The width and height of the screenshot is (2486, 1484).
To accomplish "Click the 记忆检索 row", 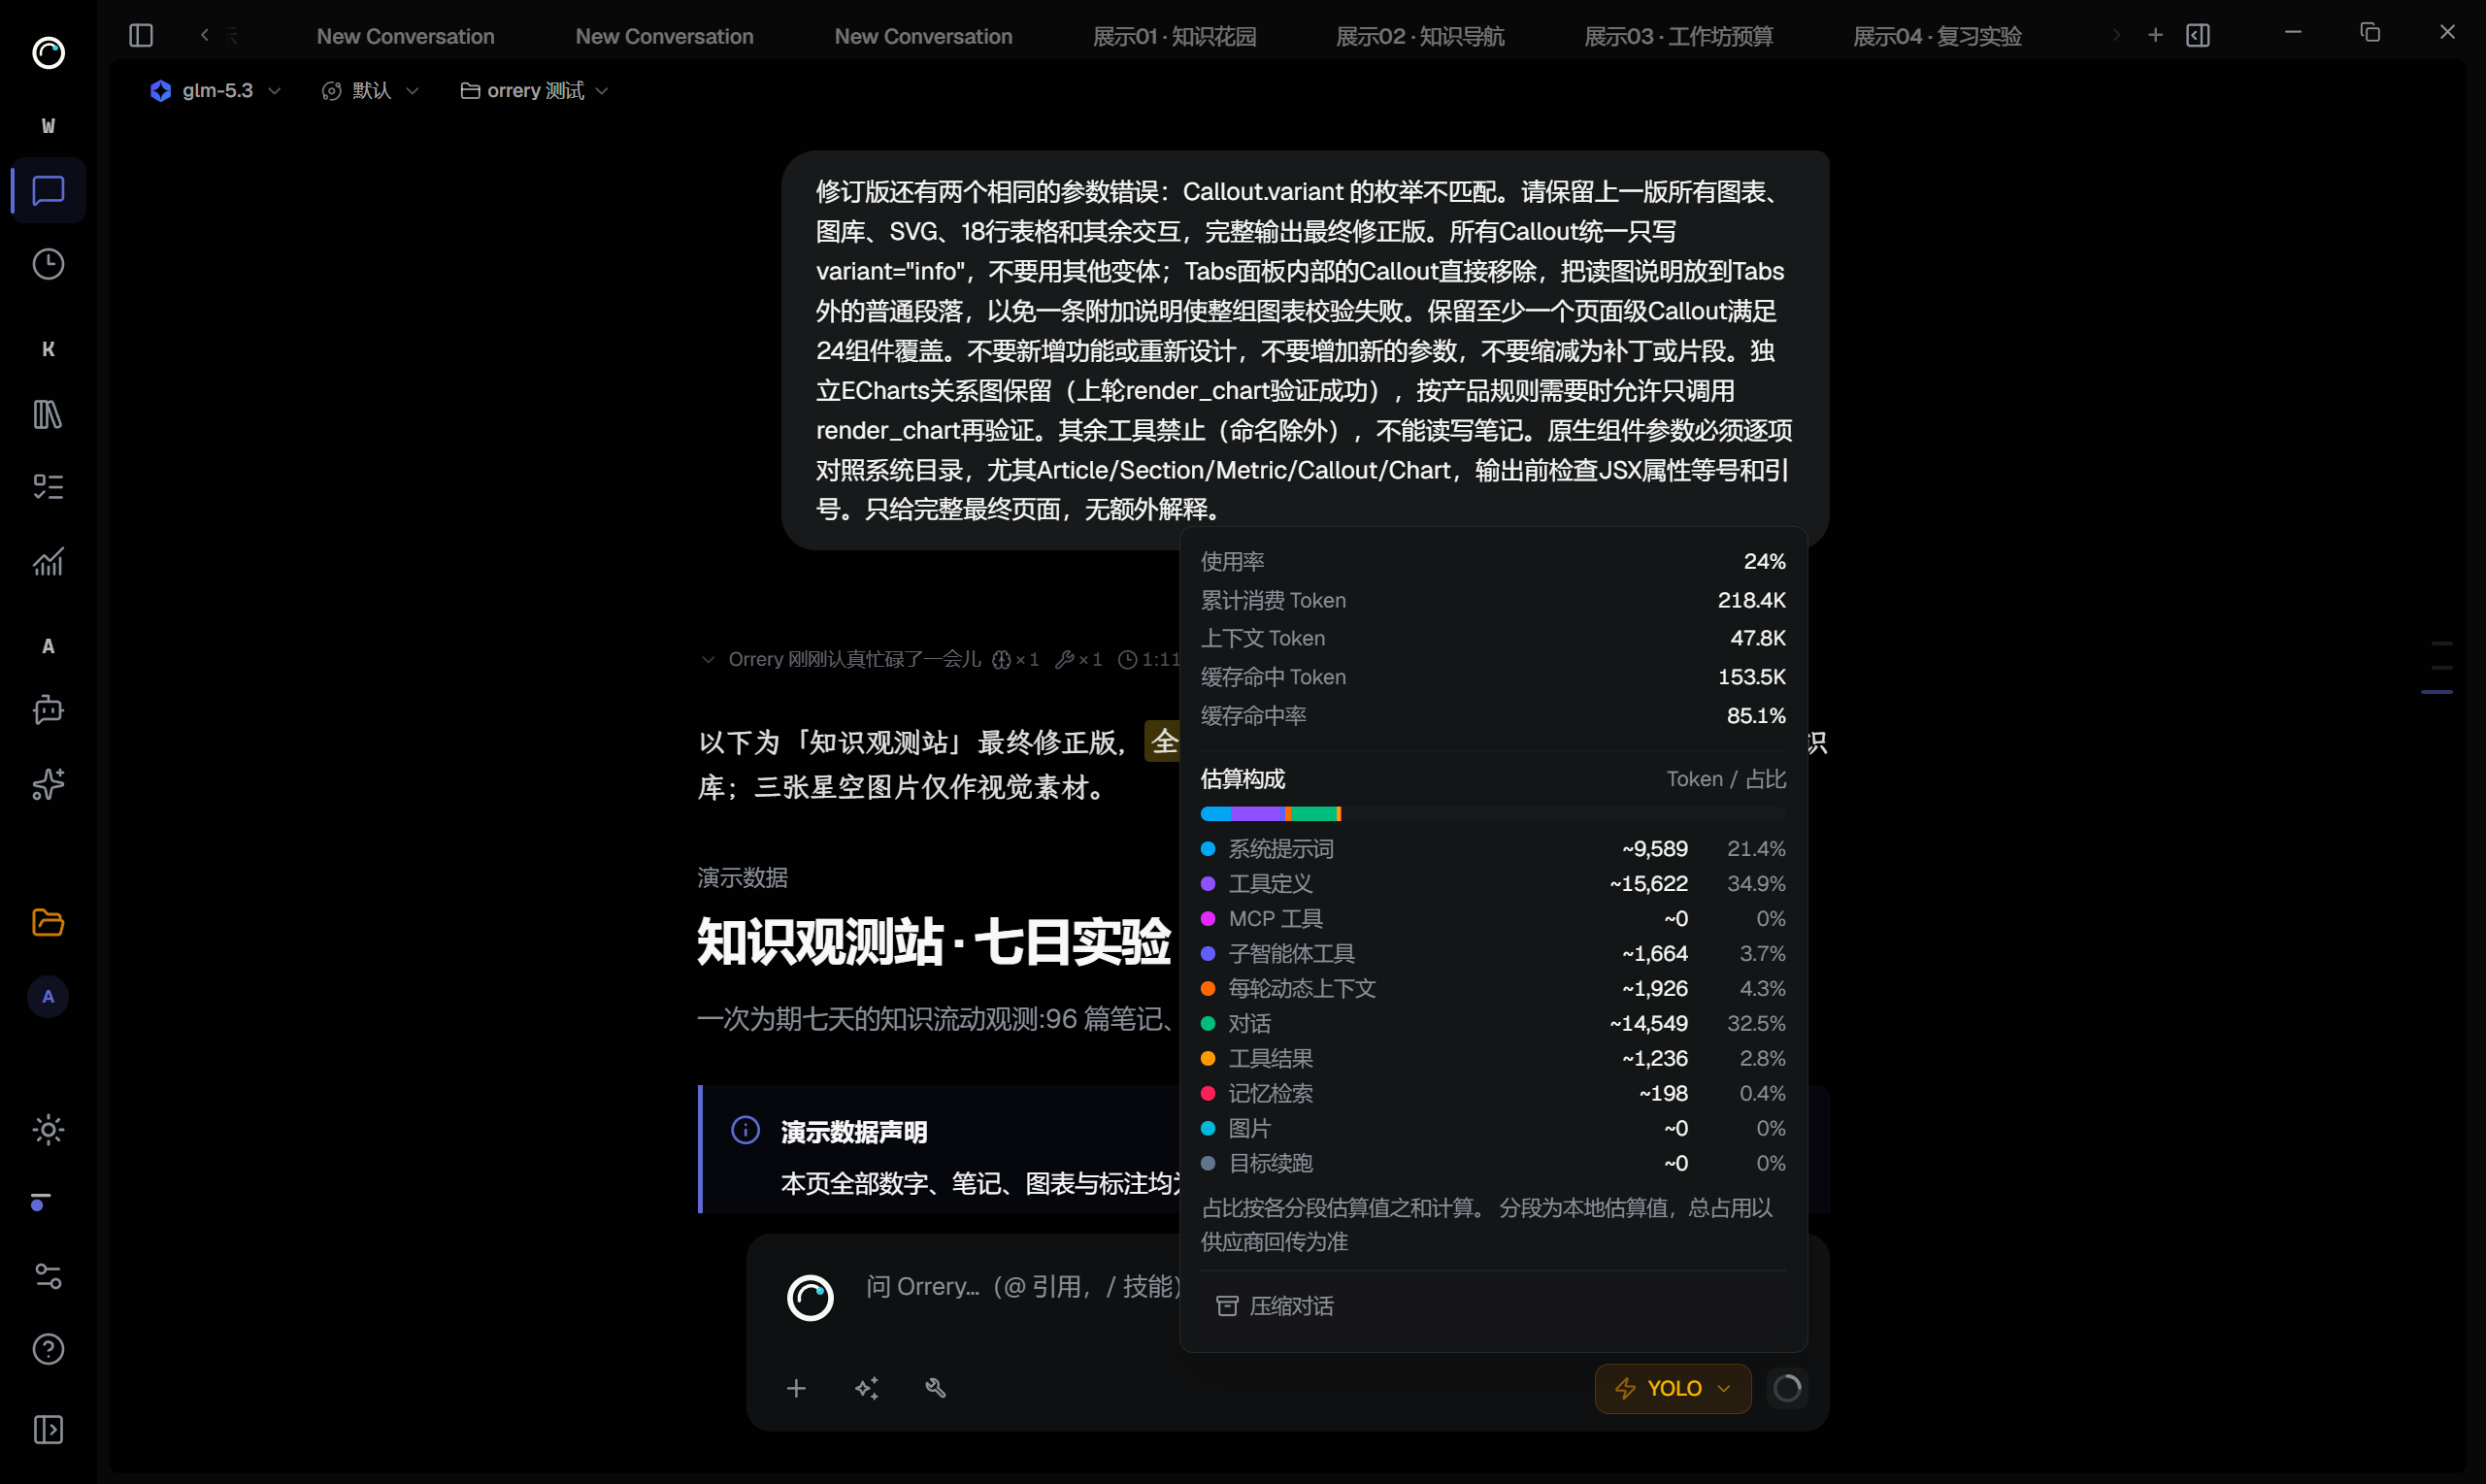I will [x=1493, y=1094].
